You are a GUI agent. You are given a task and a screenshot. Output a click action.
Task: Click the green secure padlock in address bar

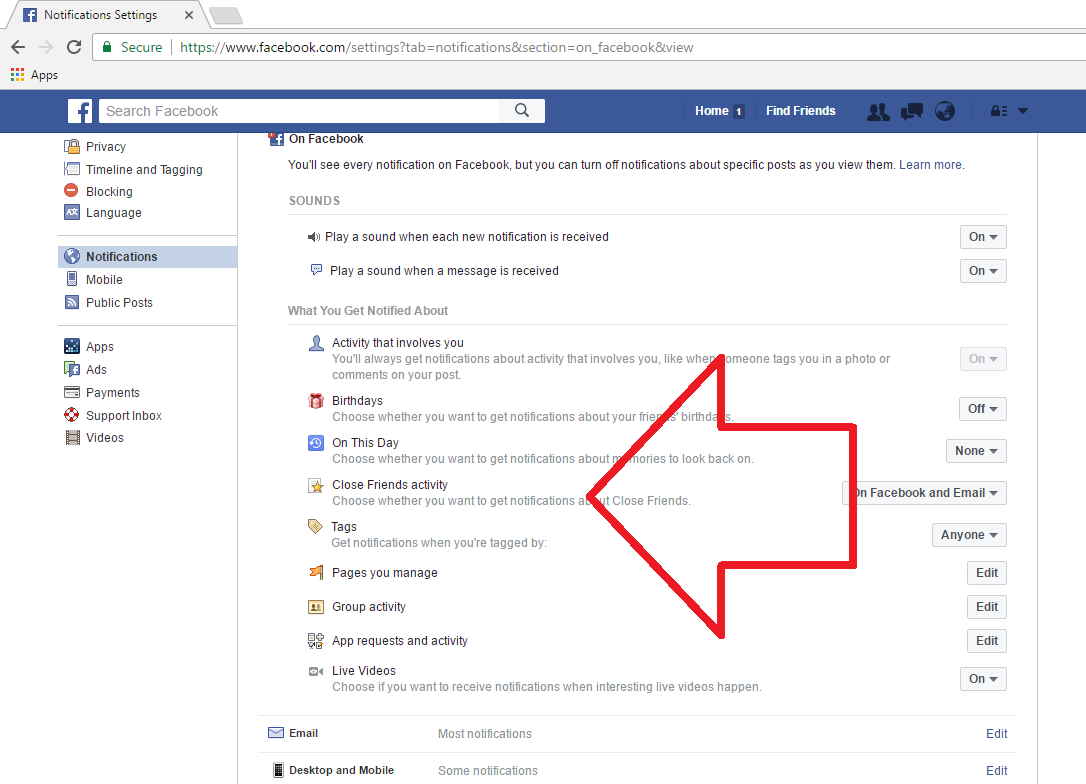pyautogui.click(x=107, y=47)
